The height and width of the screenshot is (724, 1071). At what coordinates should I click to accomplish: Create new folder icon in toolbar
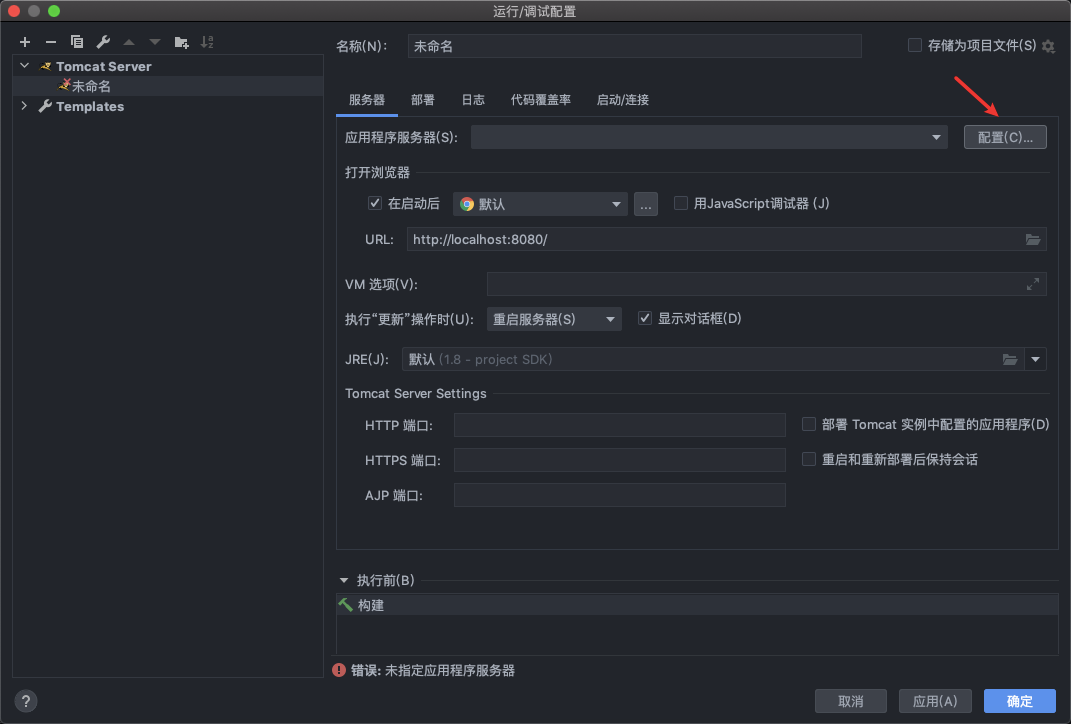(181, 42)
